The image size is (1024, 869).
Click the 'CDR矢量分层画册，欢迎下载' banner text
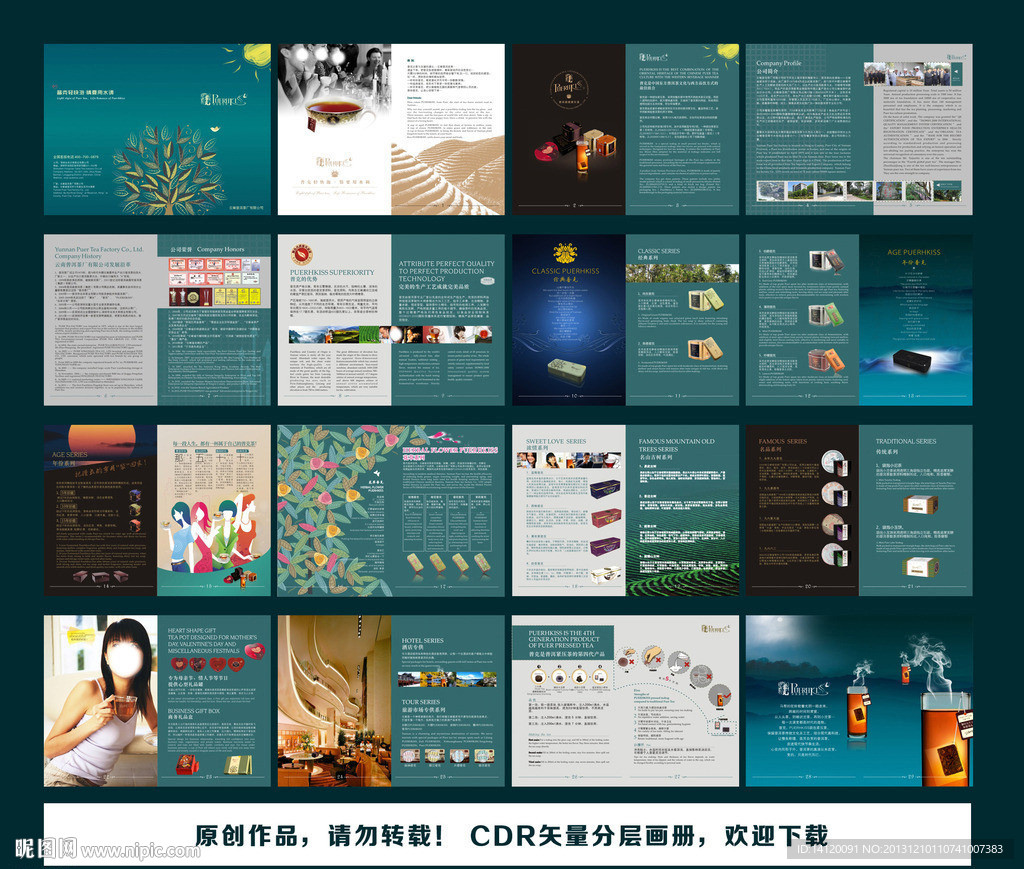(x=648, y=836)
